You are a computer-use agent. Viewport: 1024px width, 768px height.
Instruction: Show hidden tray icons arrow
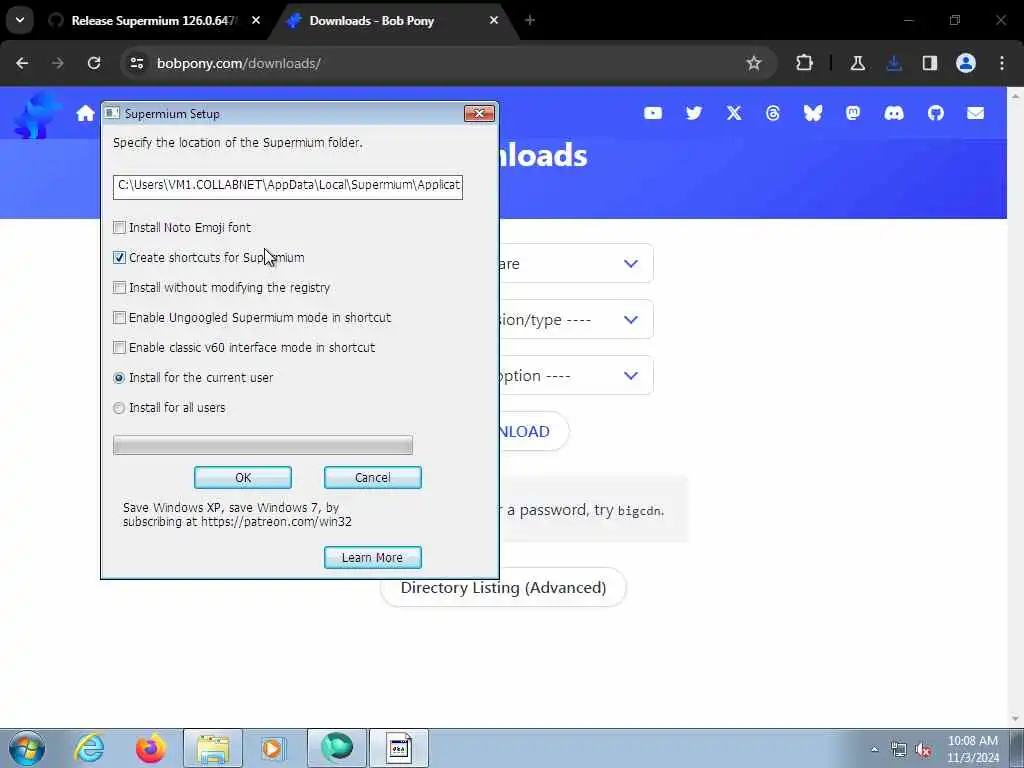point(874,749)
